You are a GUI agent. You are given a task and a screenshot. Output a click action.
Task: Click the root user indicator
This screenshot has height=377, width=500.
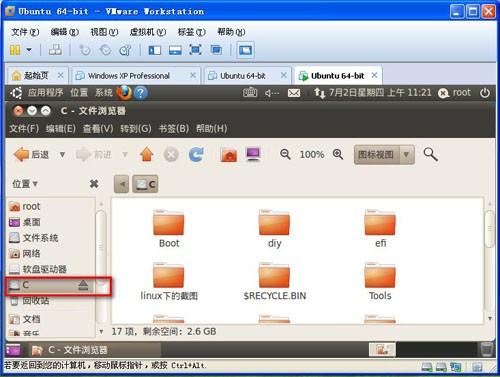[x=454, y=93]
